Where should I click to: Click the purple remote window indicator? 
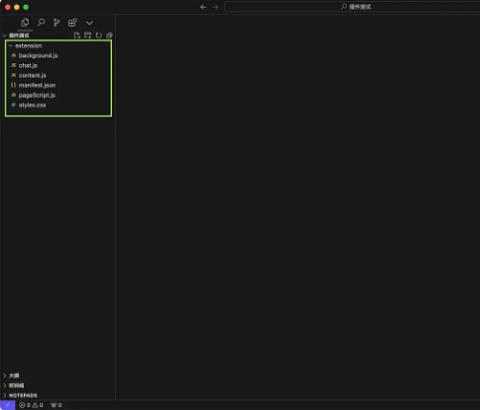(8, 405)
